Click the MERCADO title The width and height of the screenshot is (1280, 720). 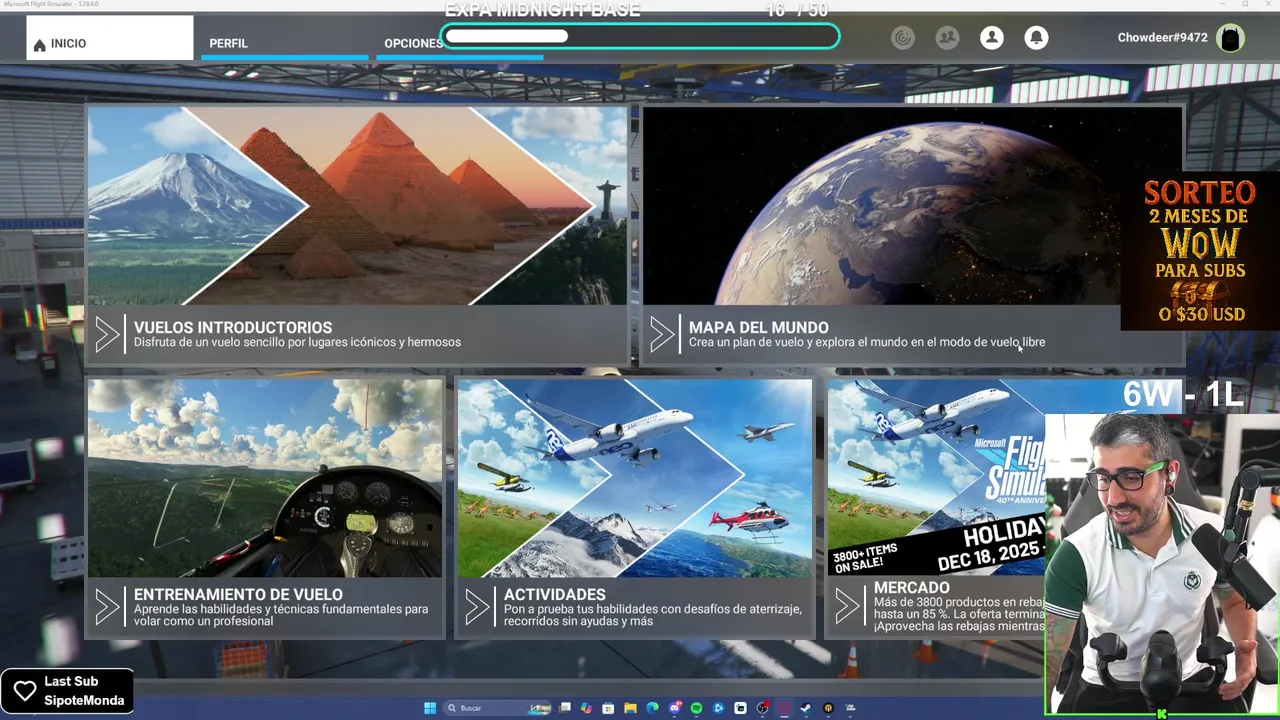pyautogui.click(x=911, y=588)
